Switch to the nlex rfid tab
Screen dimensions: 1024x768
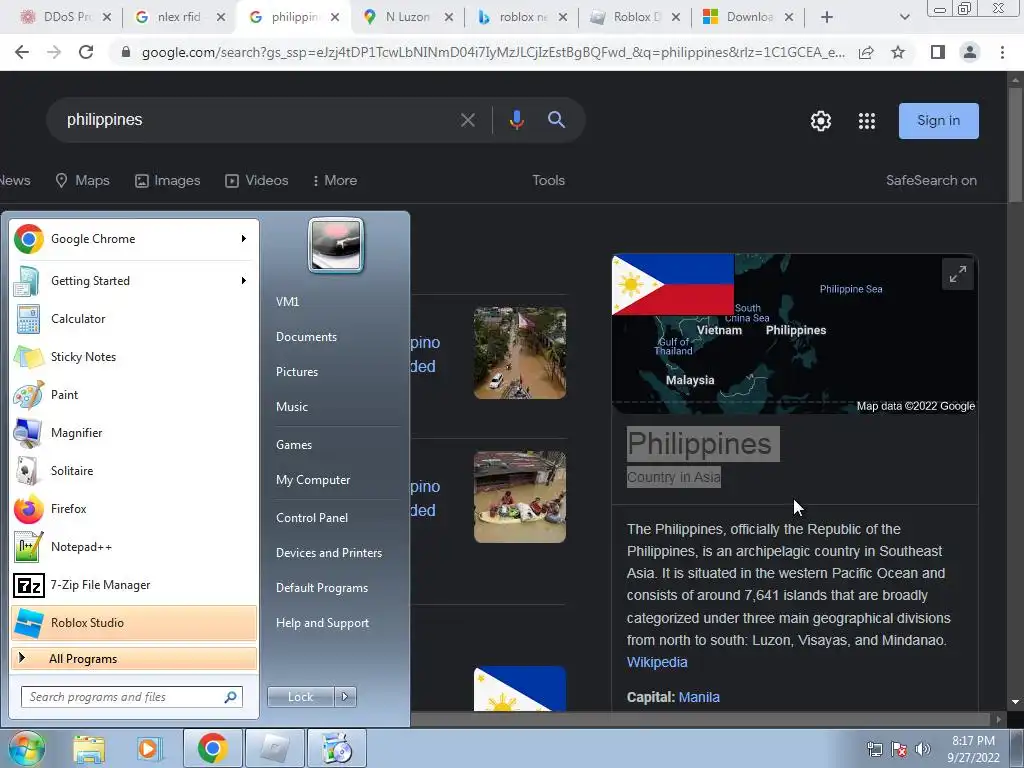179,17
